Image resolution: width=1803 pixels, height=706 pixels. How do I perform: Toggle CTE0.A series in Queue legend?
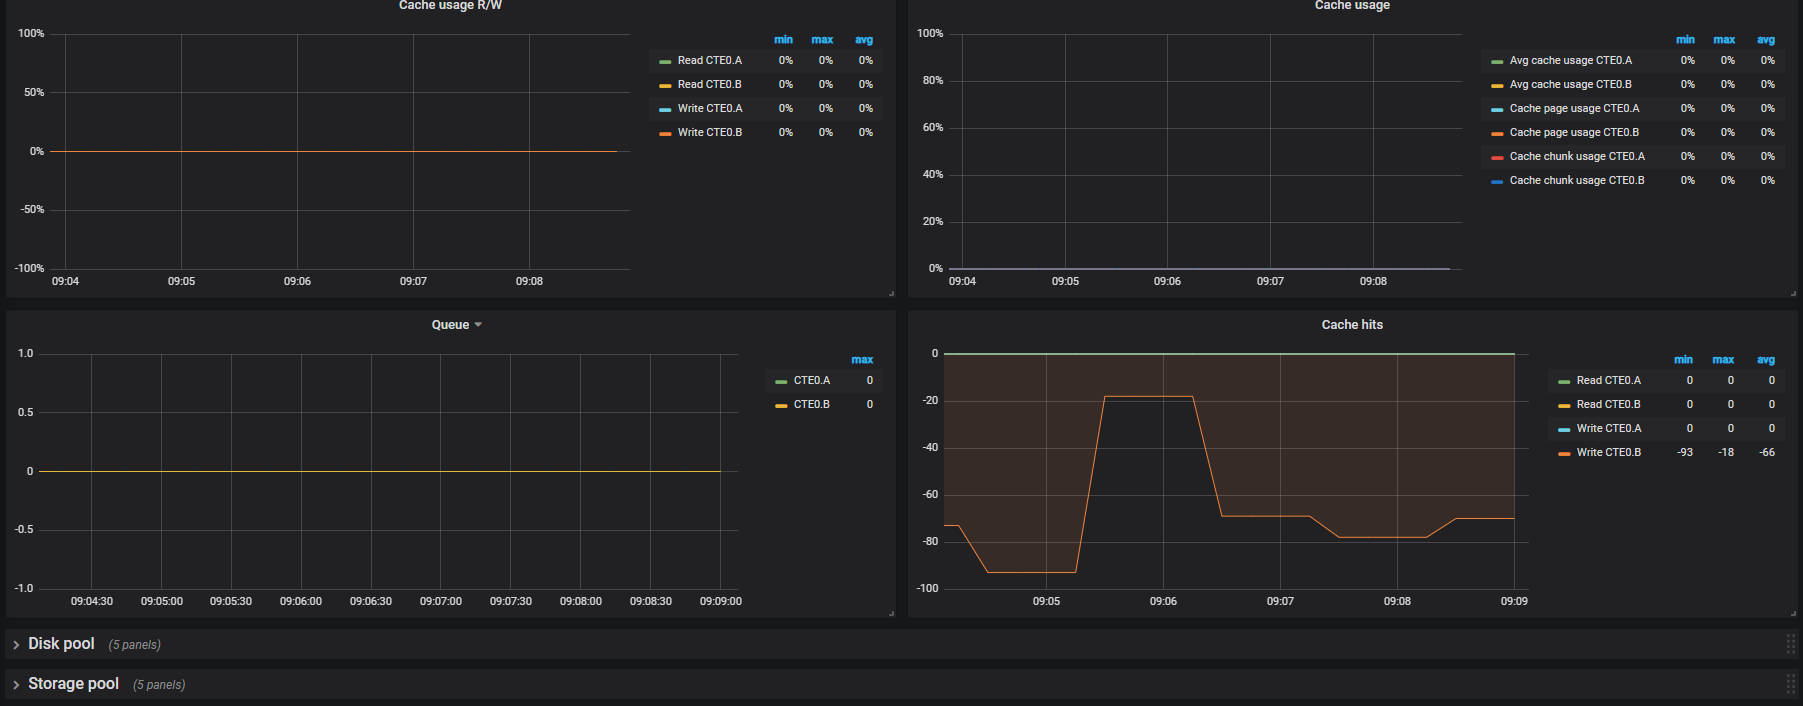coord(811,381)
